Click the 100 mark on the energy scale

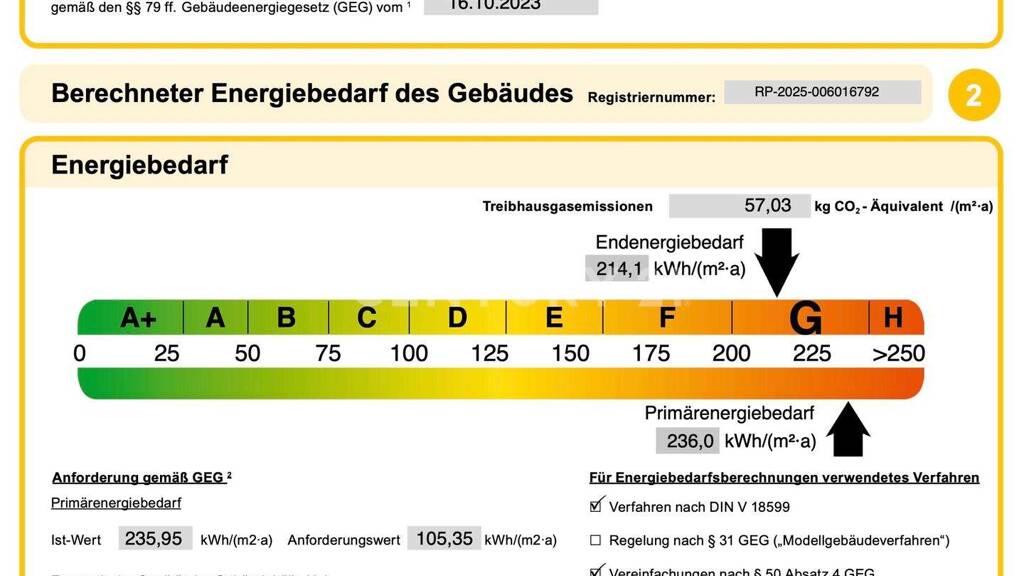tap(408, 353)
